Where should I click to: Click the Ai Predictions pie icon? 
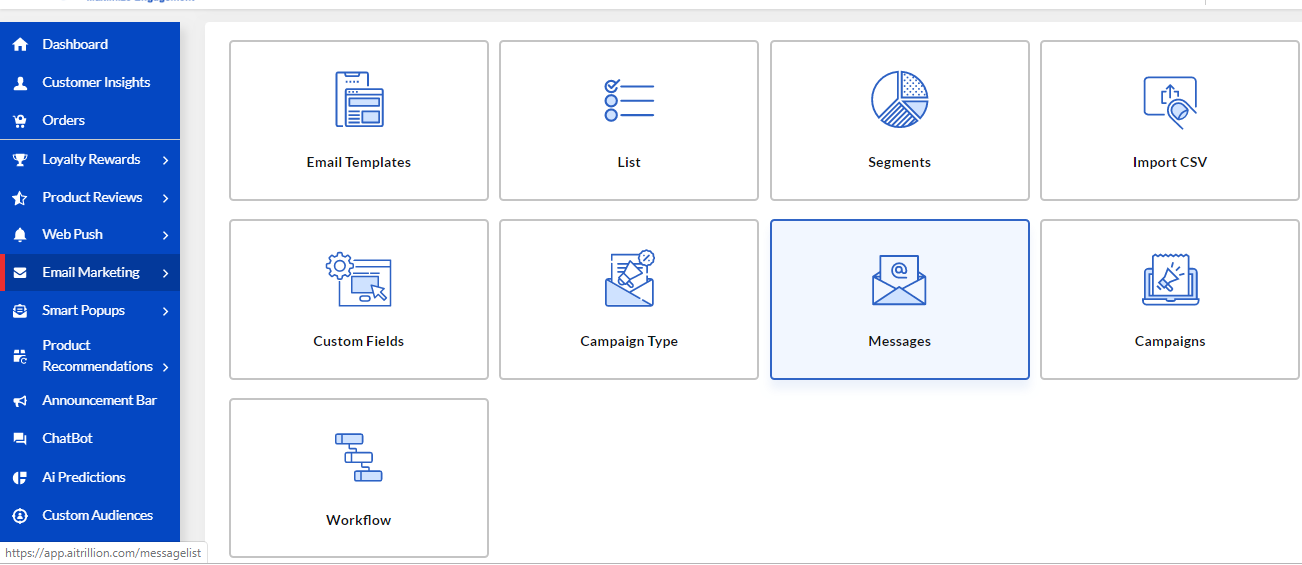[20, 478]
